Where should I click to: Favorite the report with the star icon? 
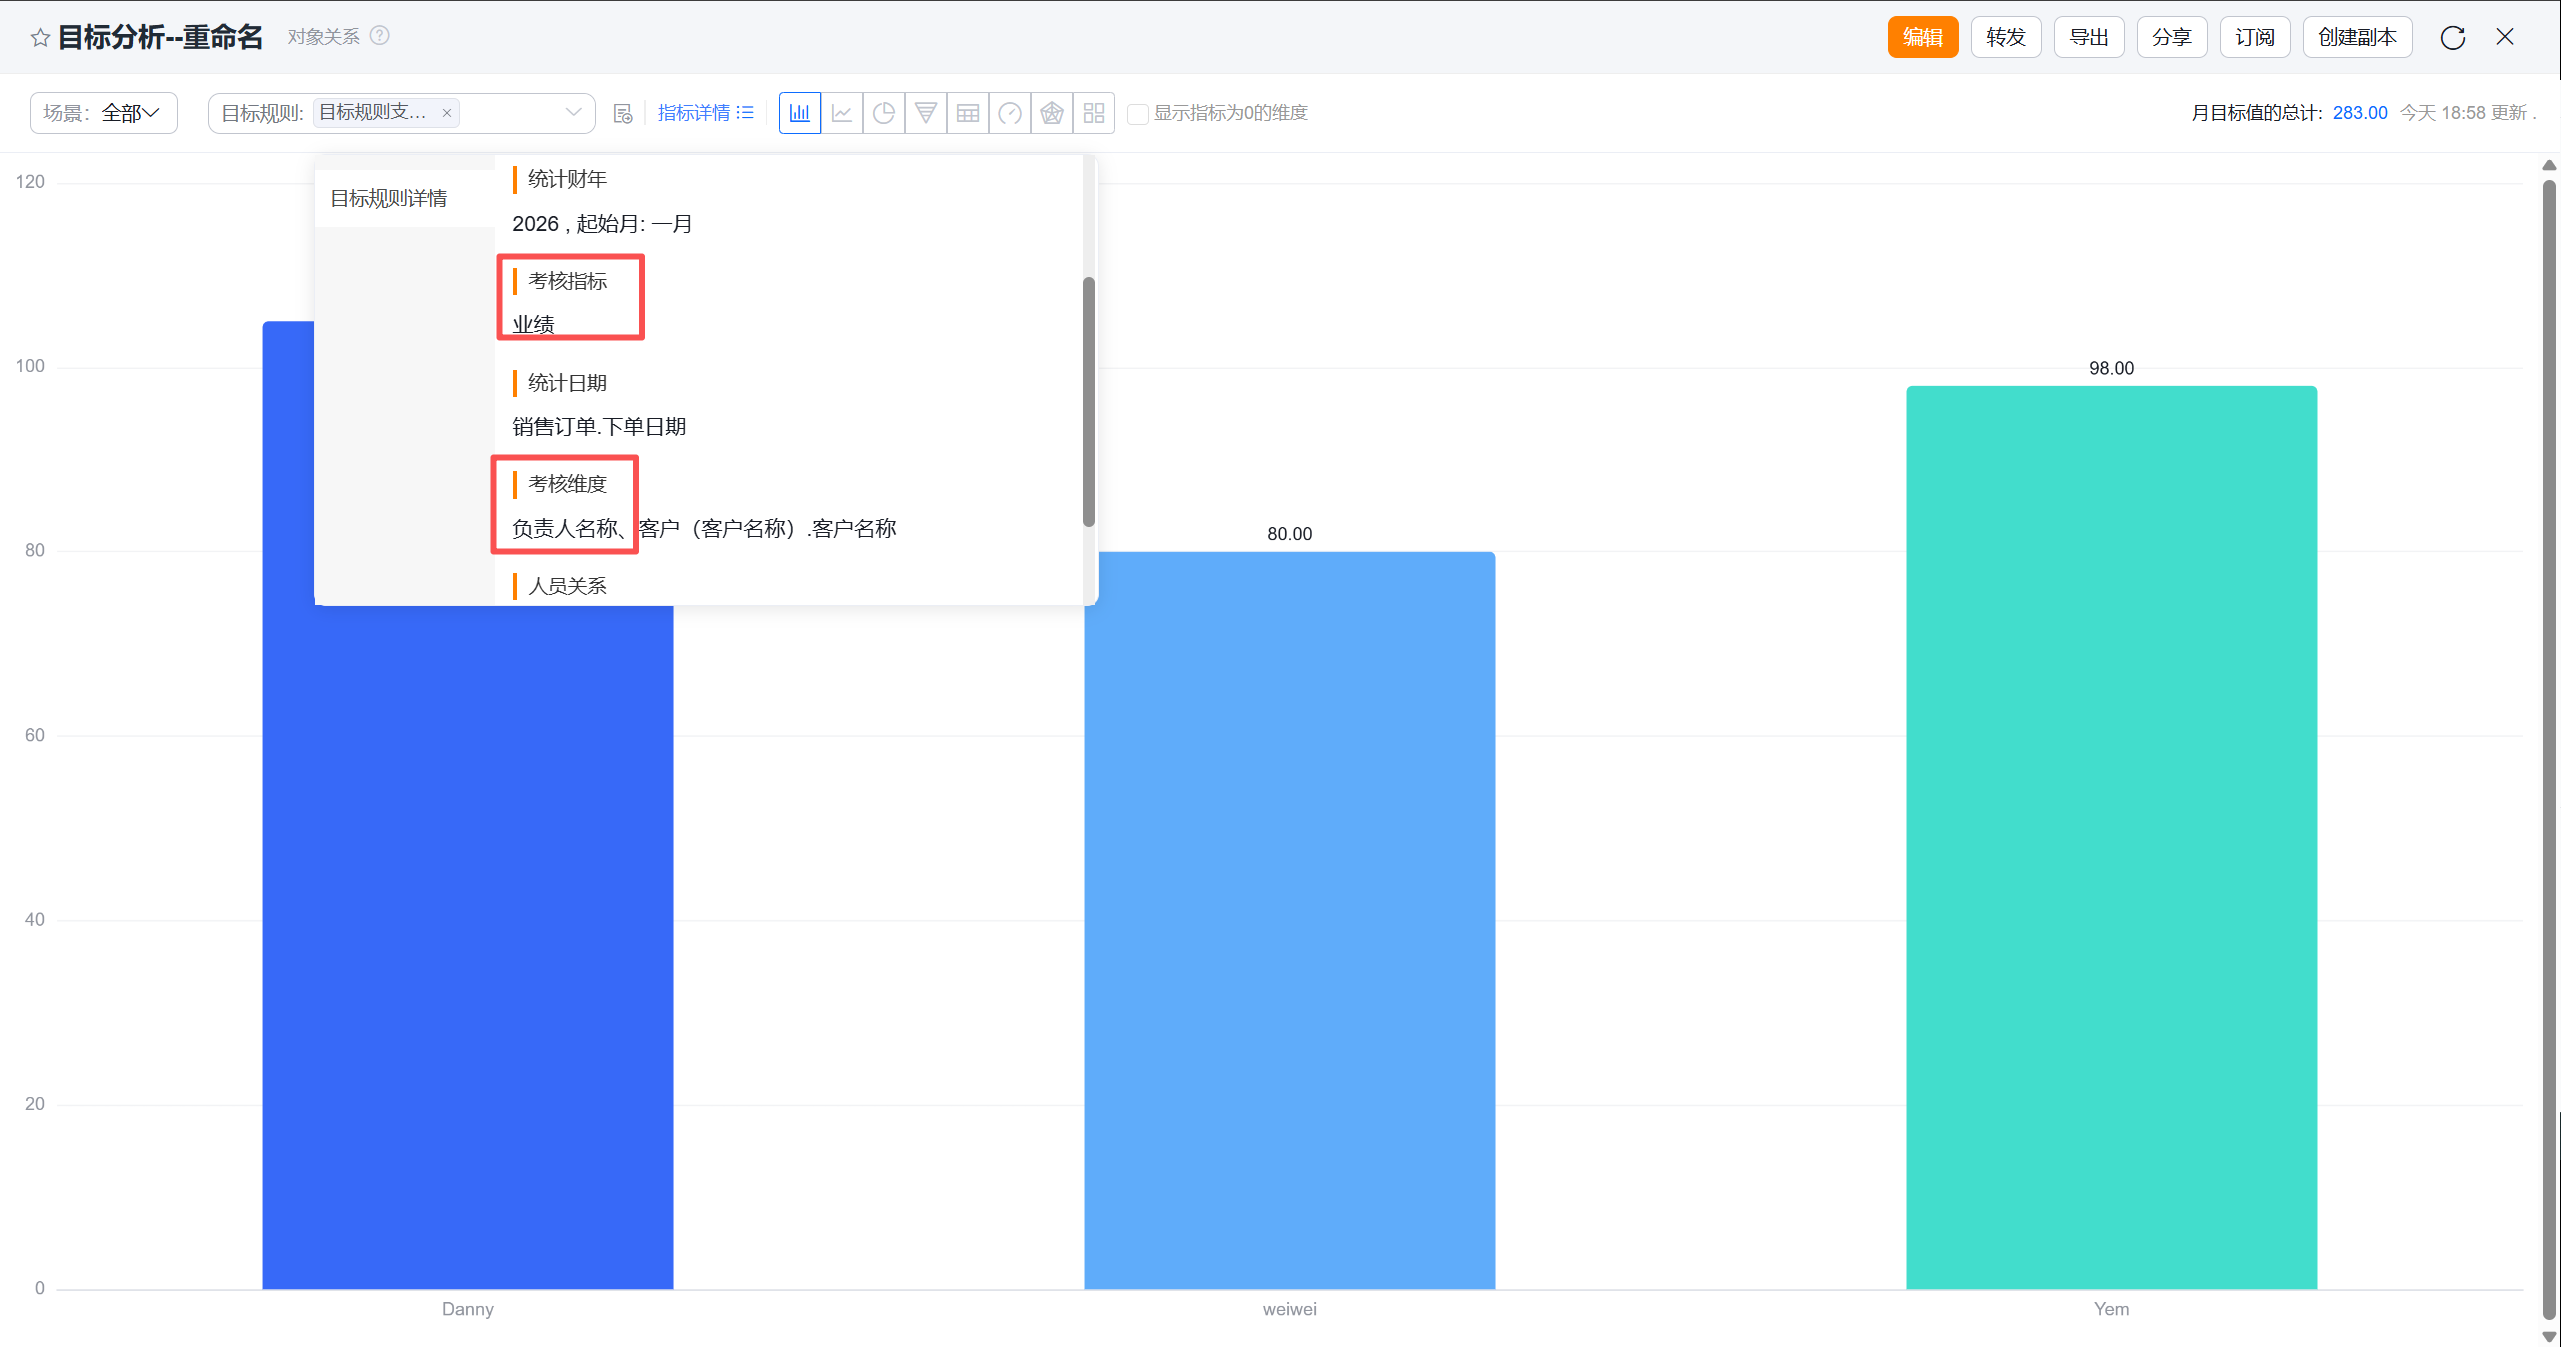tap(40, 38)
